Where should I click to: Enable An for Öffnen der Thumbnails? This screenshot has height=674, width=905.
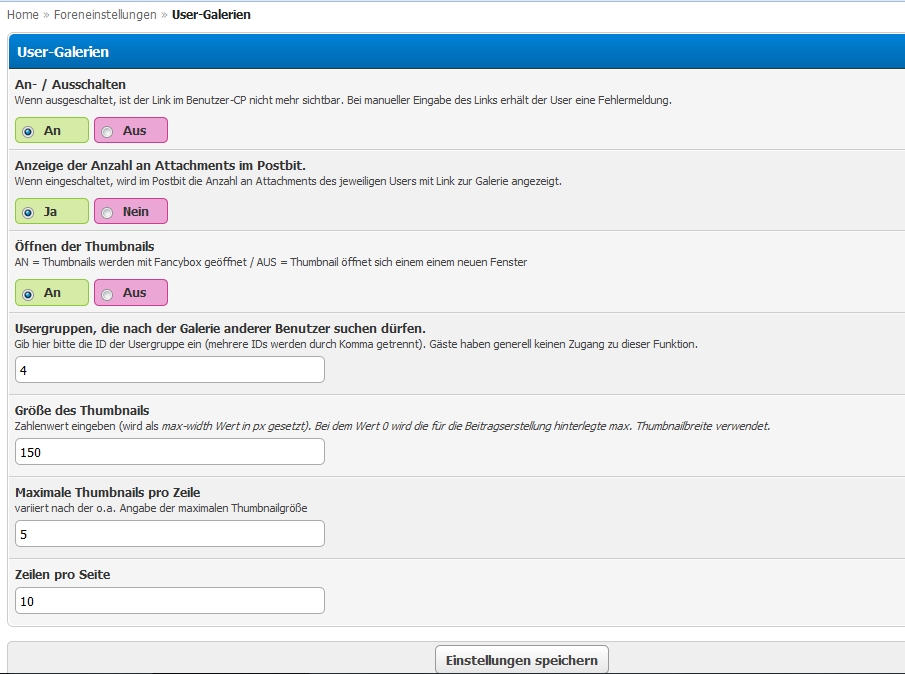[52, 293]
